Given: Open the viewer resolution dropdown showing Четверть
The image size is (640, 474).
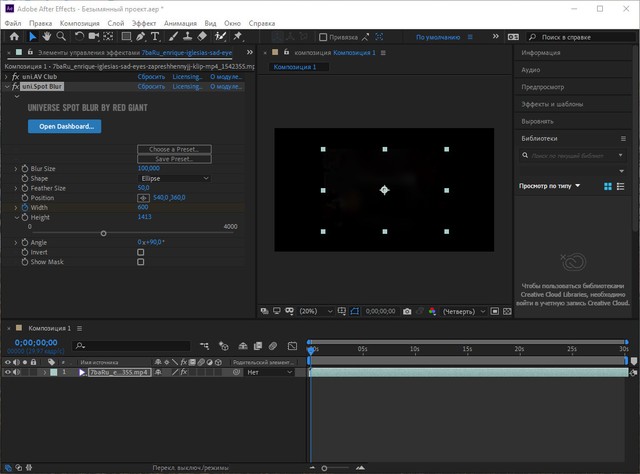Looking at the screenshot, I should 461,311.
